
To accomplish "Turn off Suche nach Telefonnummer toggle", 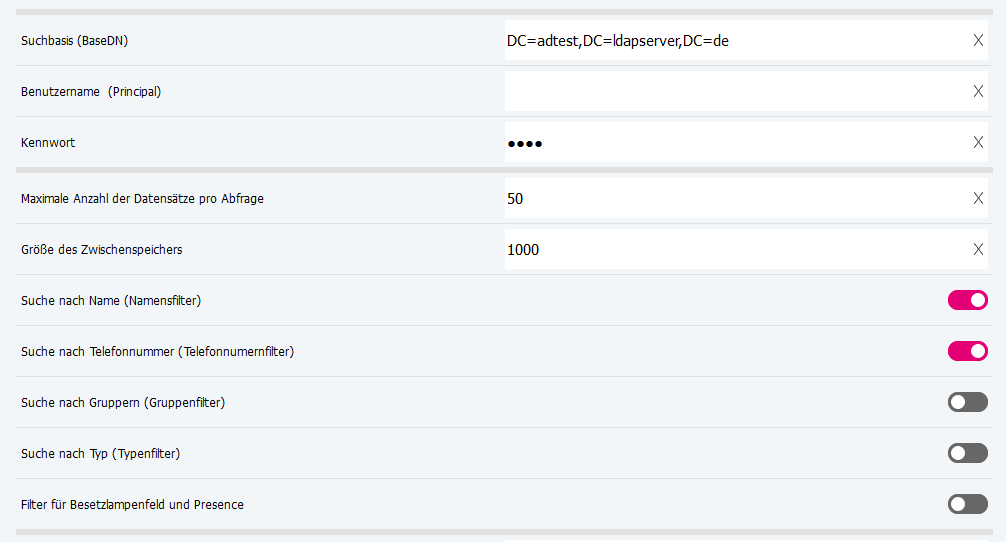I will 967,351.
